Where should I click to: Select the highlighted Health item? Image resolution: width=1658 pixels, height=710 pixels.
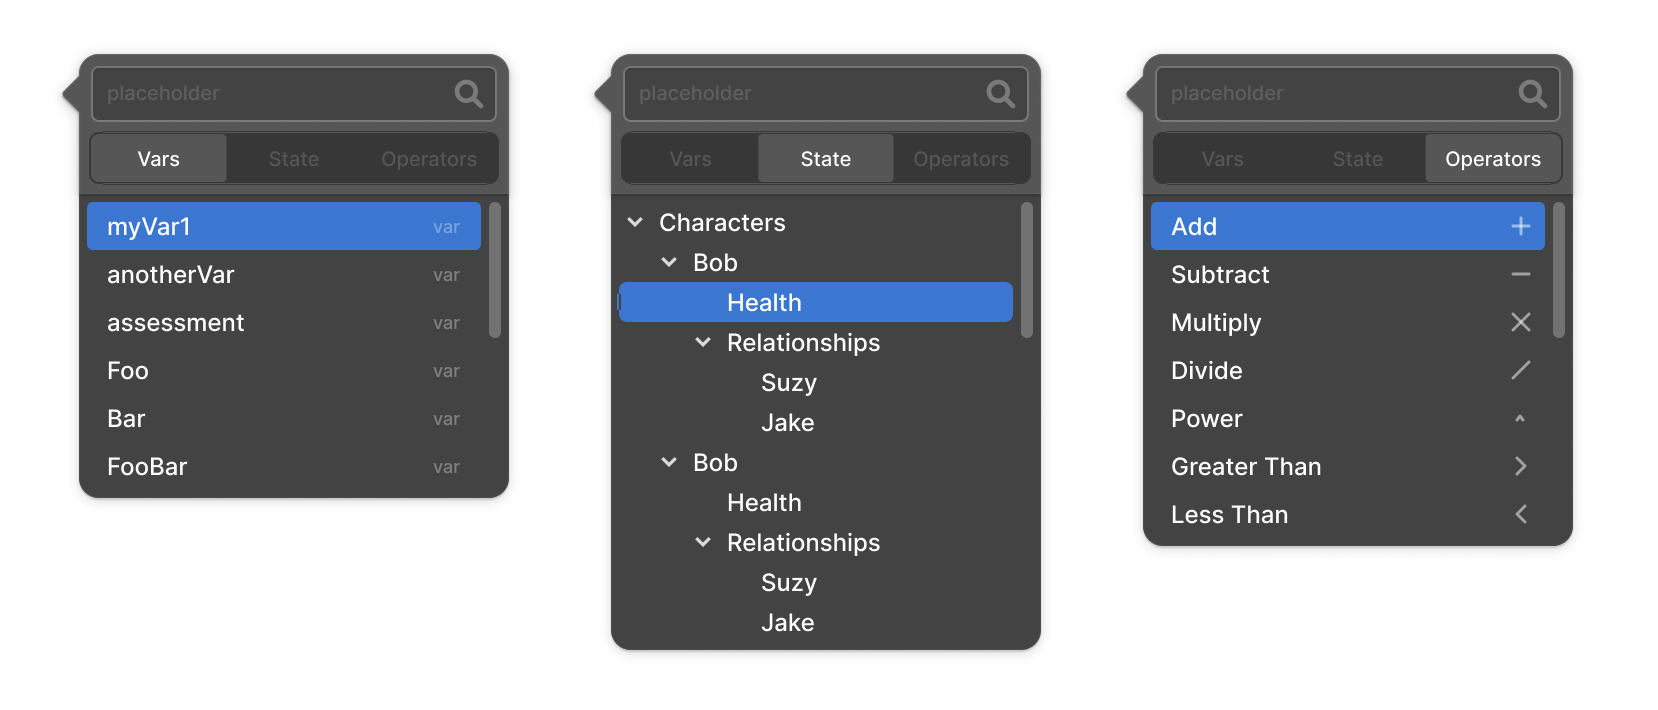pos(763,302)
